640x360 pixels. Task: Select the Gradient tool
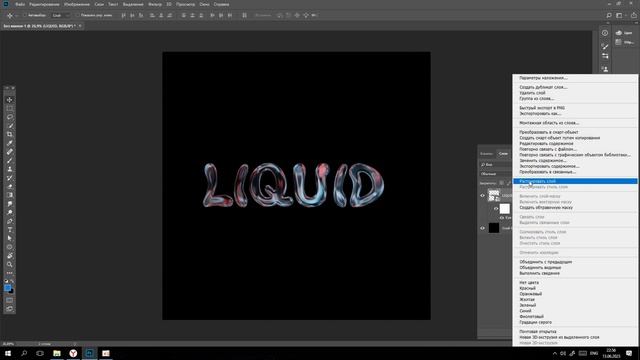pyautogui.click(x=9, y=195)
